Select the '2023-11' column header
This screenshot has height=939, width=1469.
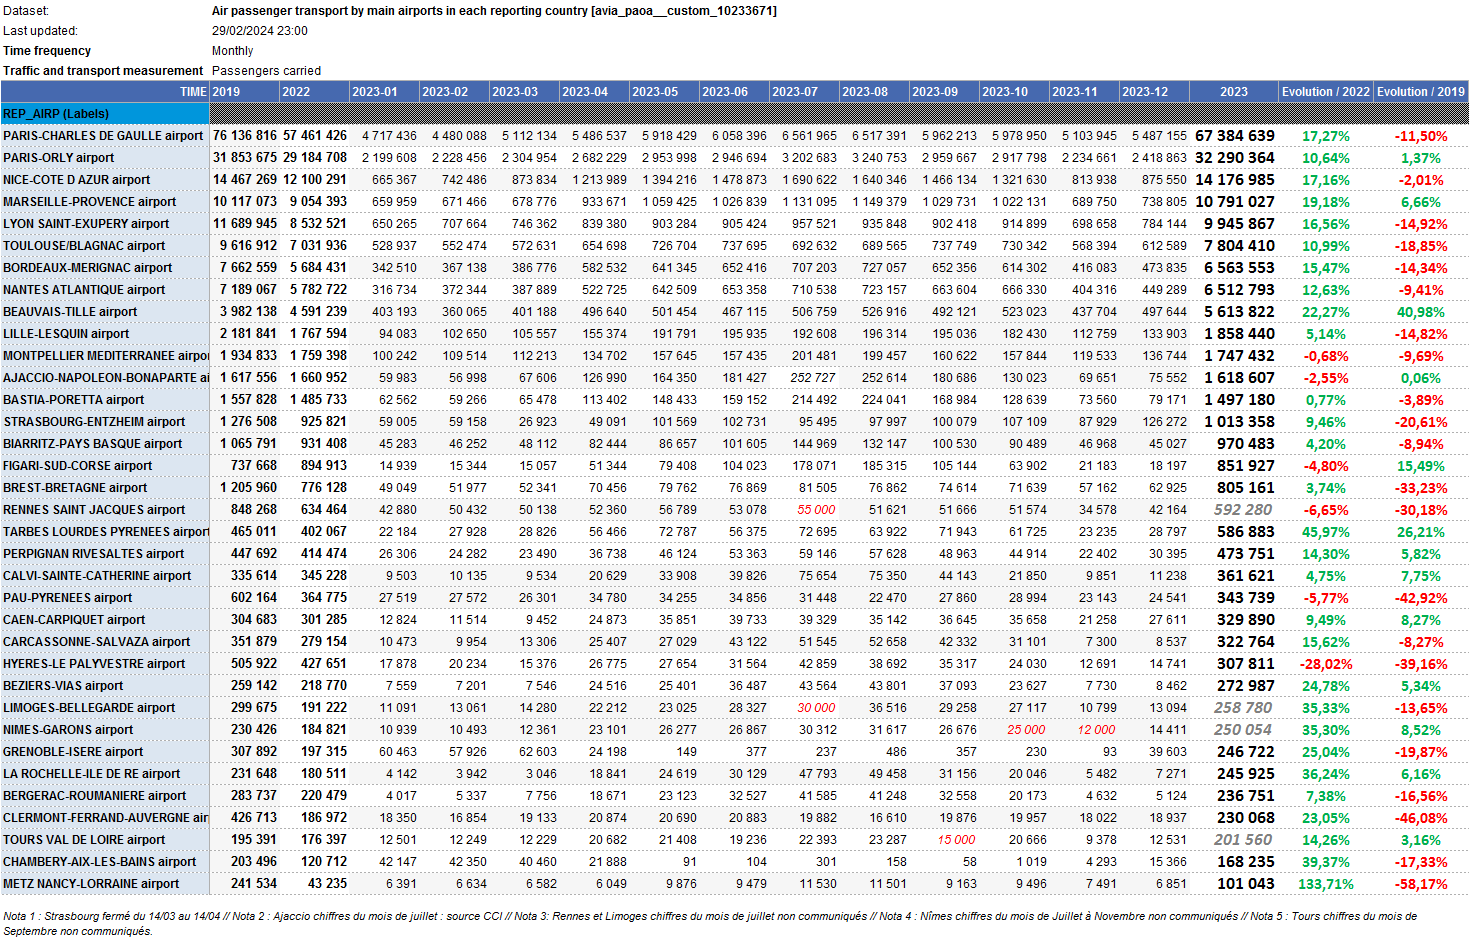pos(1084,91)
